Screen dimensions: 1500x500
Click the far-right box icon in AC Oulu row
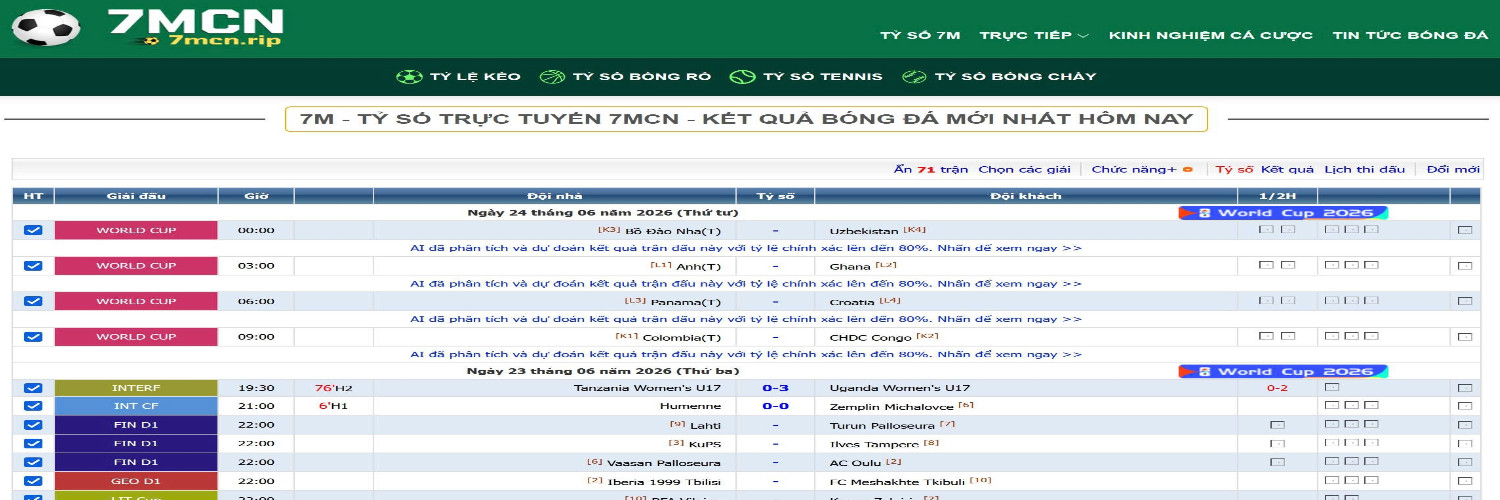coord(1465,463)
